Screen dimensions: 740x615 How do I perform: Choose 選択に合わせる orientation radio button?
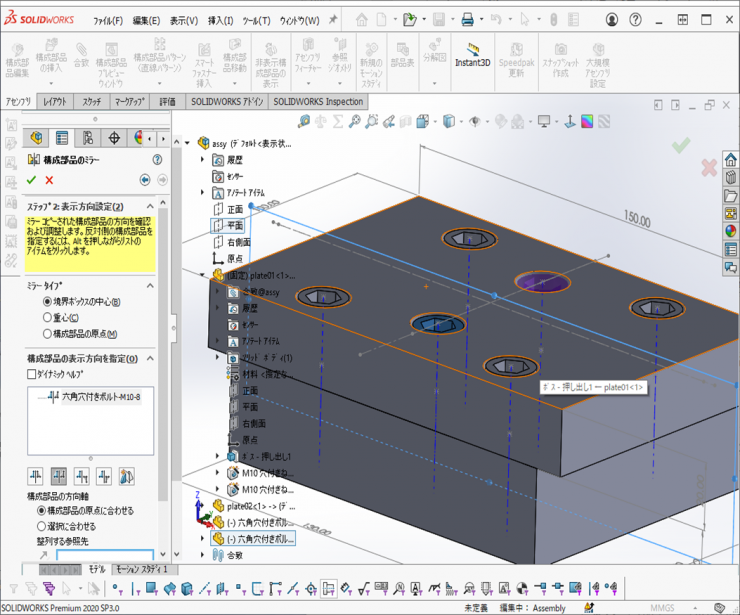[x=41, y=526]
